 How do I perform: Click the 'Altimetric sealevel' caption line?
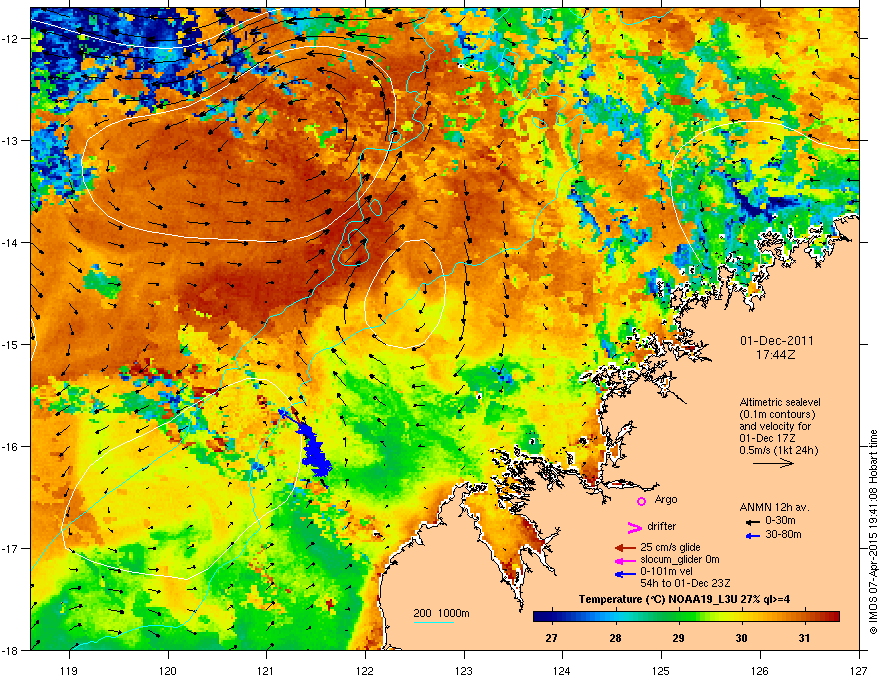point(780,402)
